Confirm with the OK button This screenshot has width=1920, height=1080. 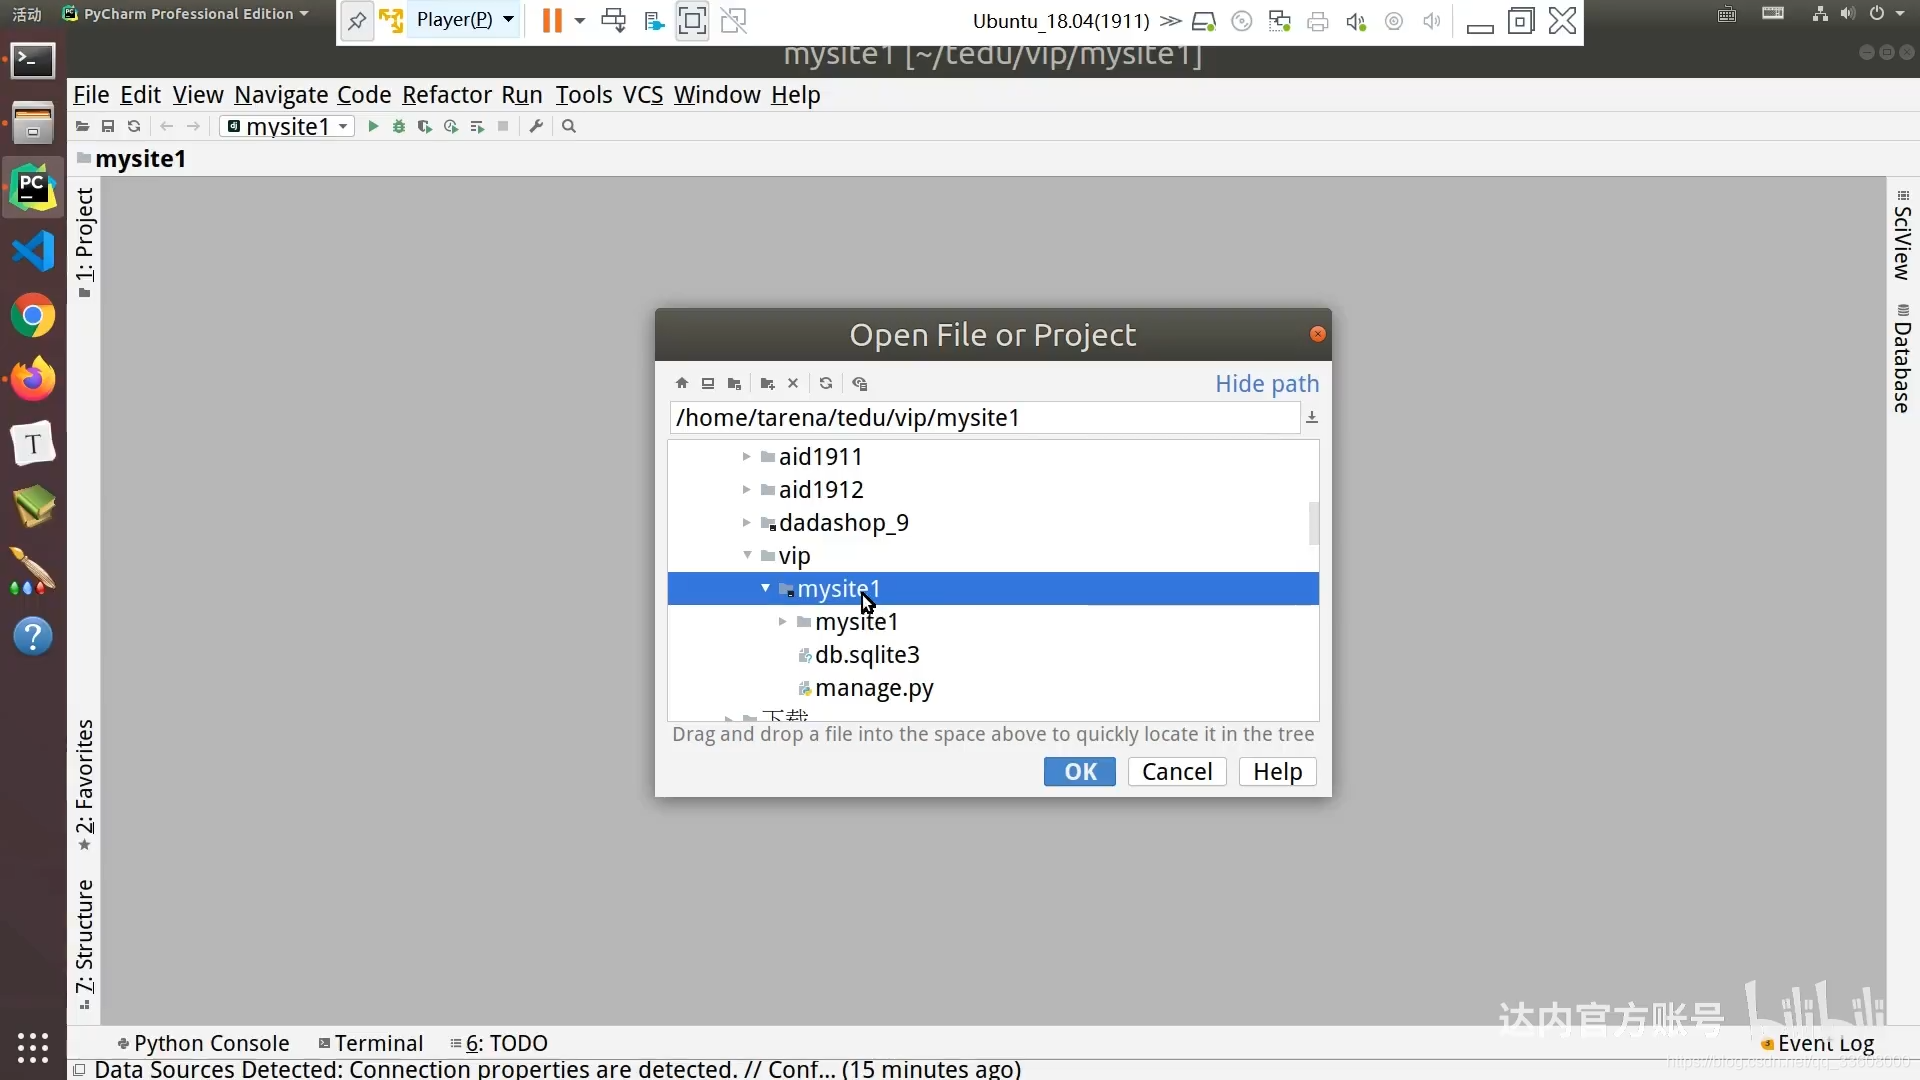(1080, 772)
